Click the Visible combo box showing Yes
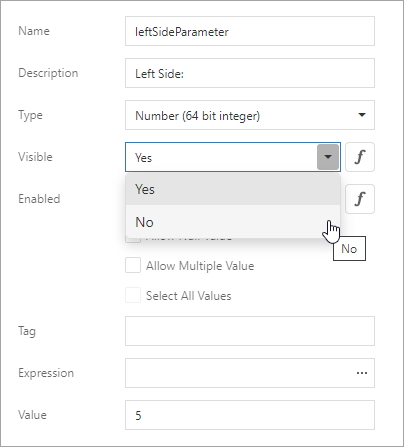The image size is (404, 447). coord(233,157)
